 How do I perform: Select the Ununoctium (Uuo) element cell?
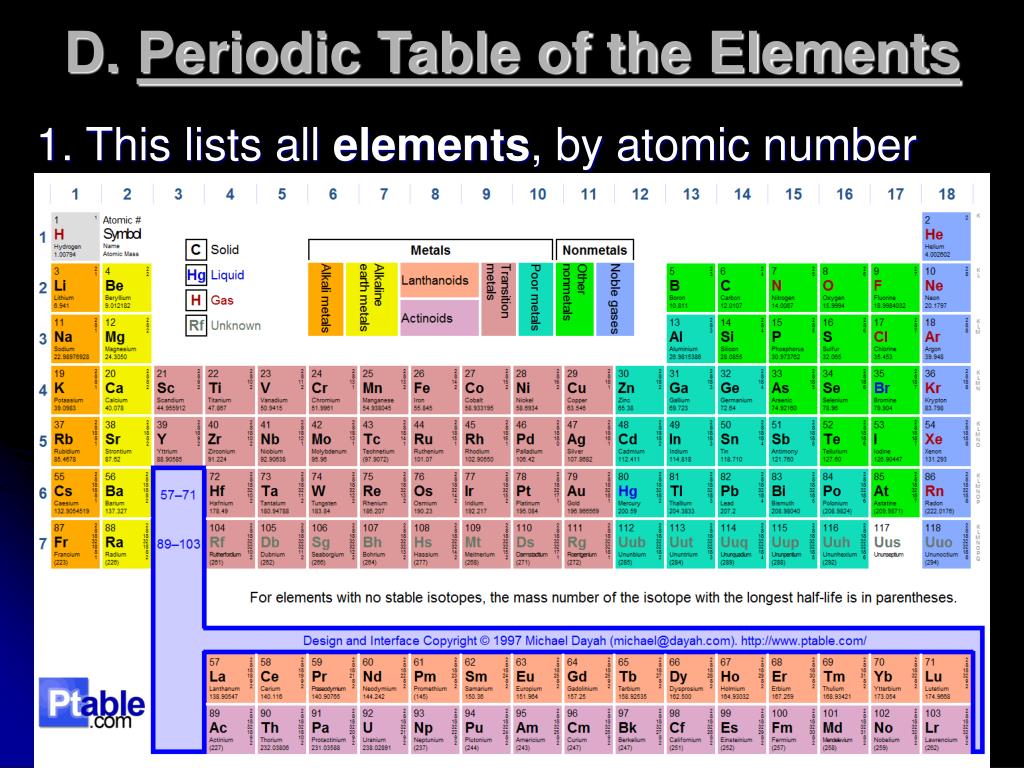[x=946, y=544]
